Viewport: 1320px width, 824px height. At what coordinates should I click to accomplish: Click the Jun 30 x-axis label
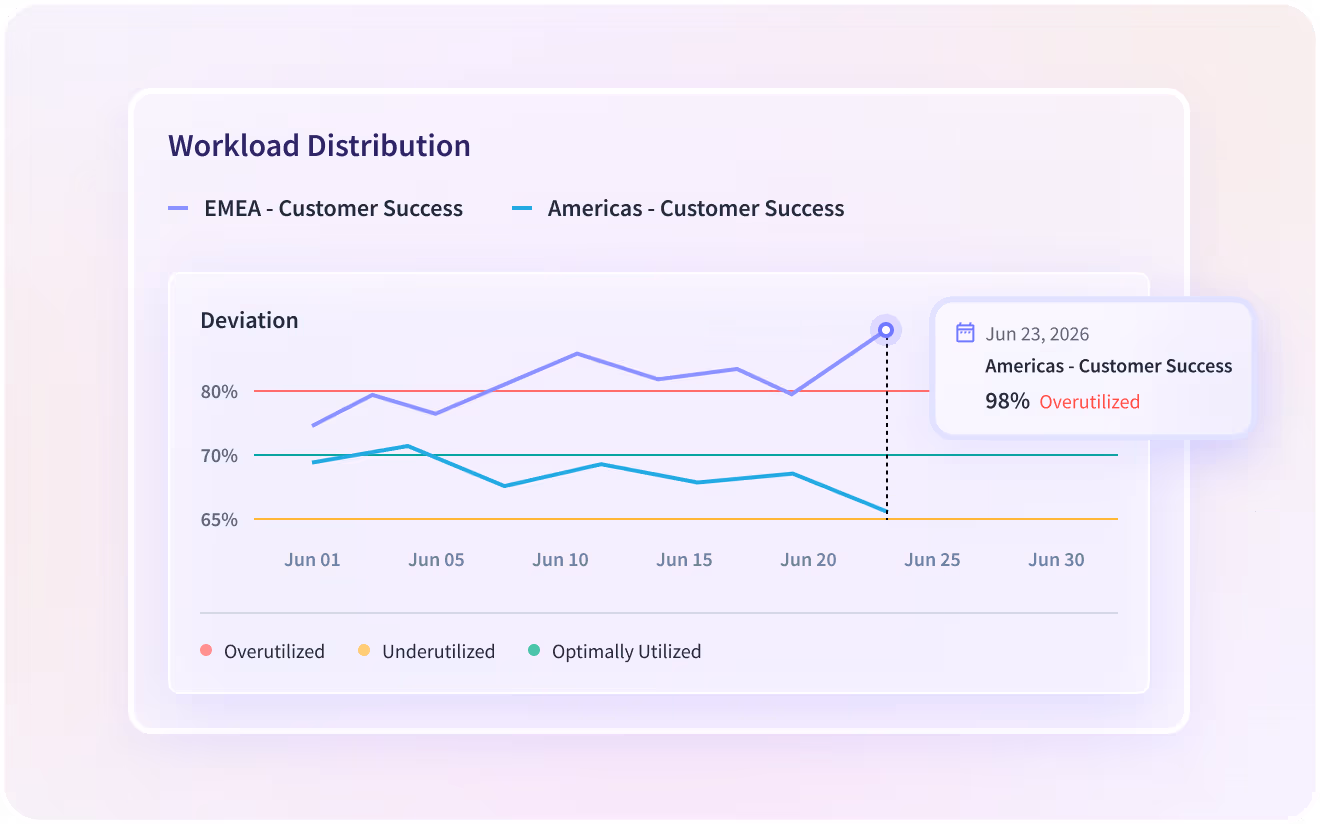[x=1056, y=560]
